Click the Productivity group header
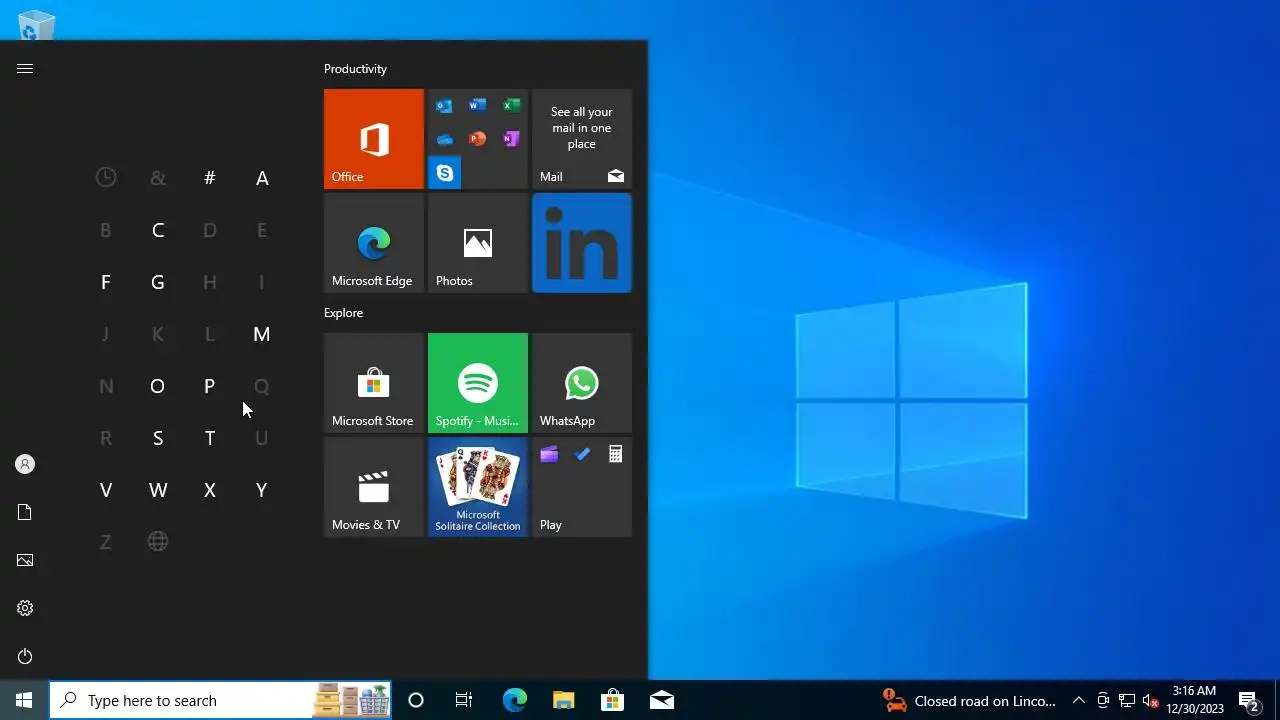Image resolution: width=1280 pixels, height=720 pixels. [x=355, y=69]
